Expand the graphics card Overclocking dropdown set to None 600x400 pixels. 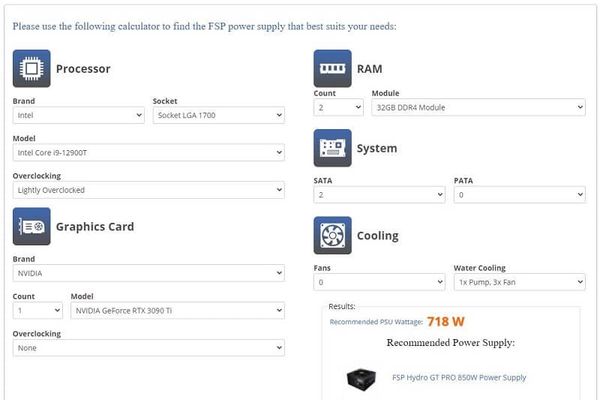pyautogui.click(x=148, y=347)
